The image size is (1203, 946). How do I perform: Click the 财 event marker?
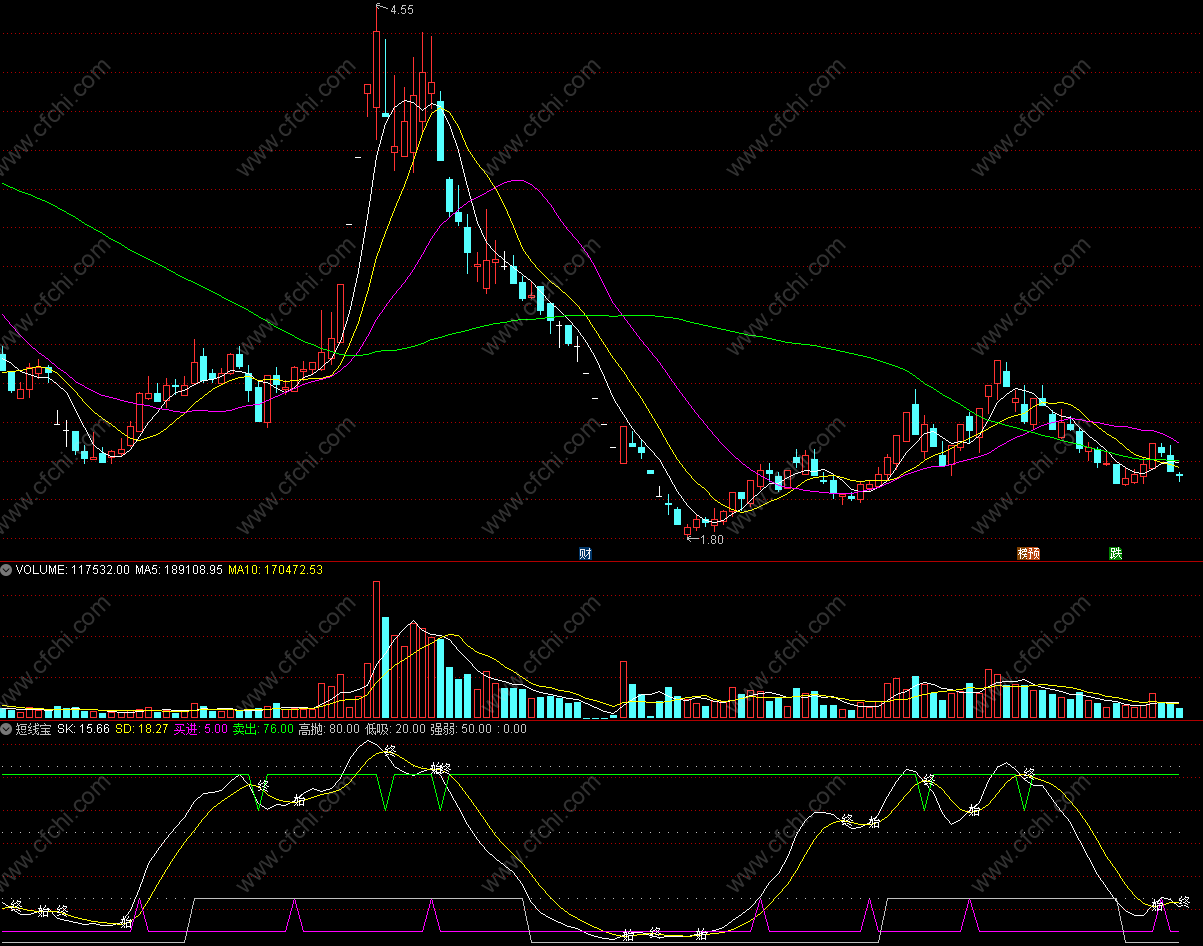tap(586, 553)
